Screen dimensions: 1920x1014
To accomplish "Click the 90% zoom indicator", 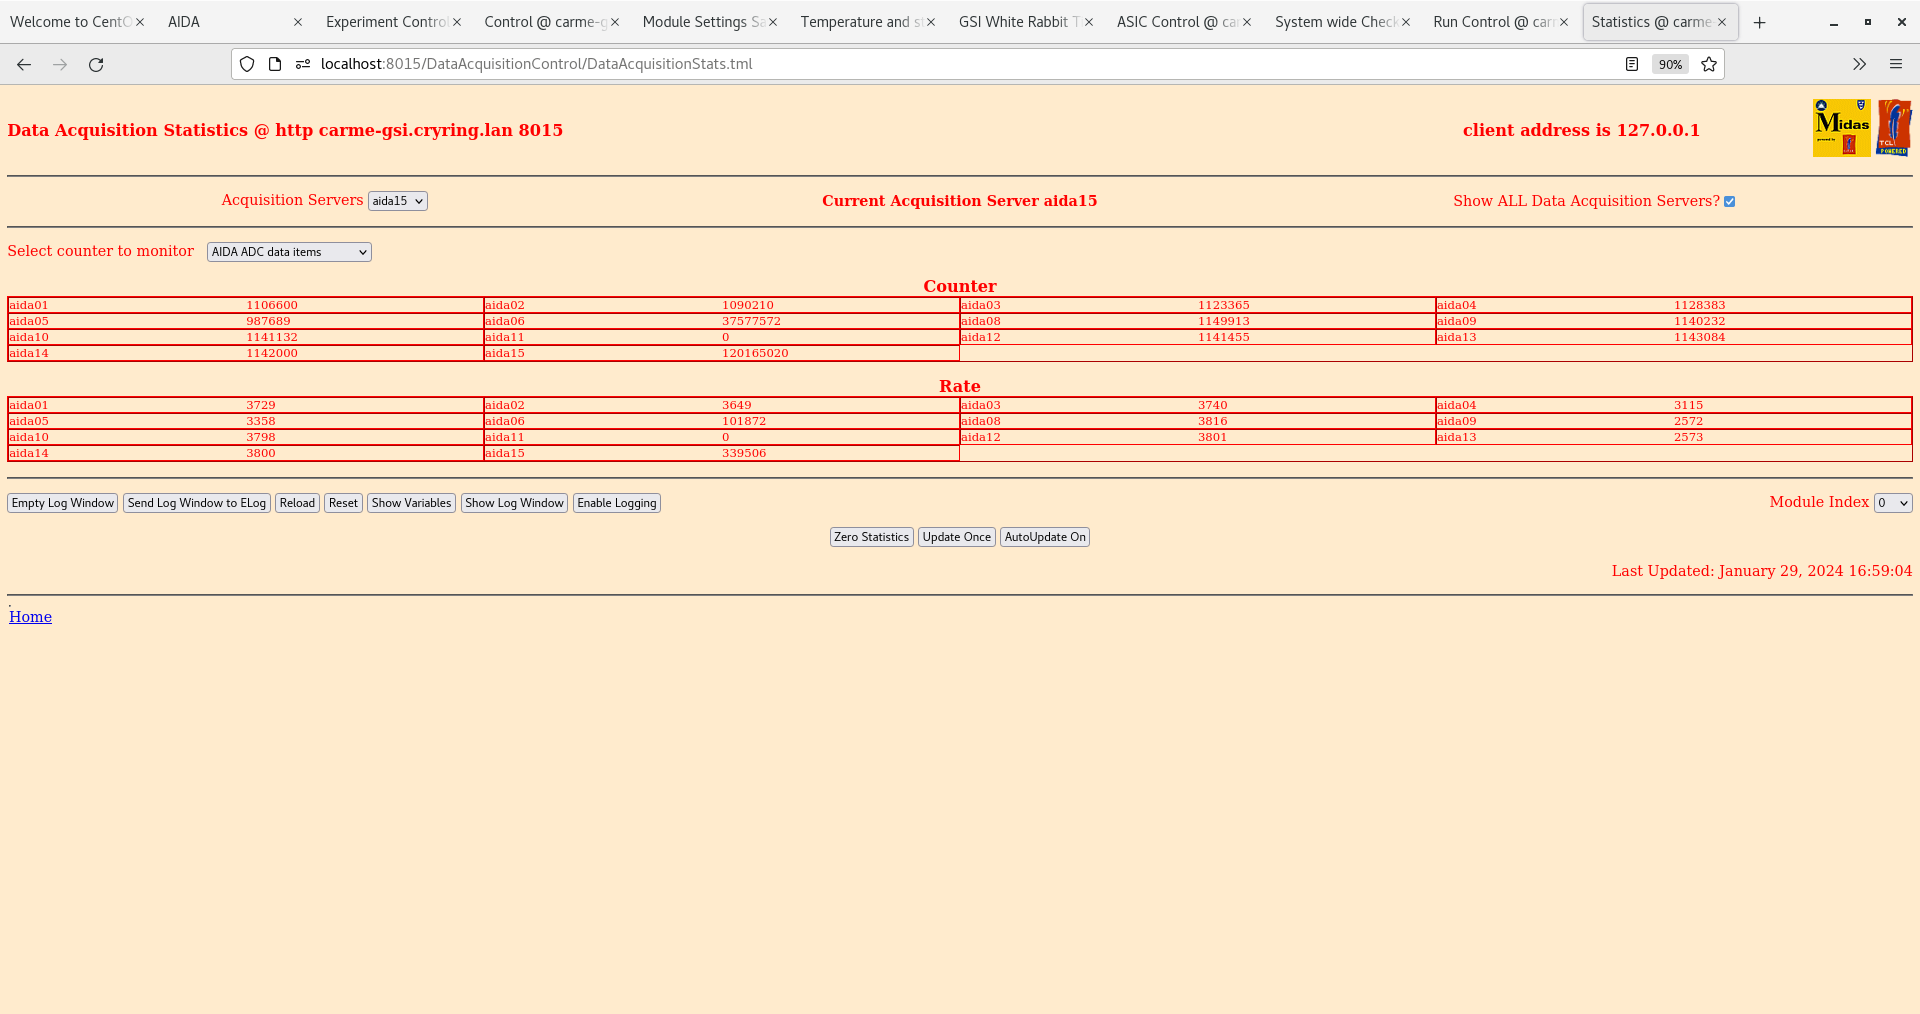I will (x=1670, y=64).
